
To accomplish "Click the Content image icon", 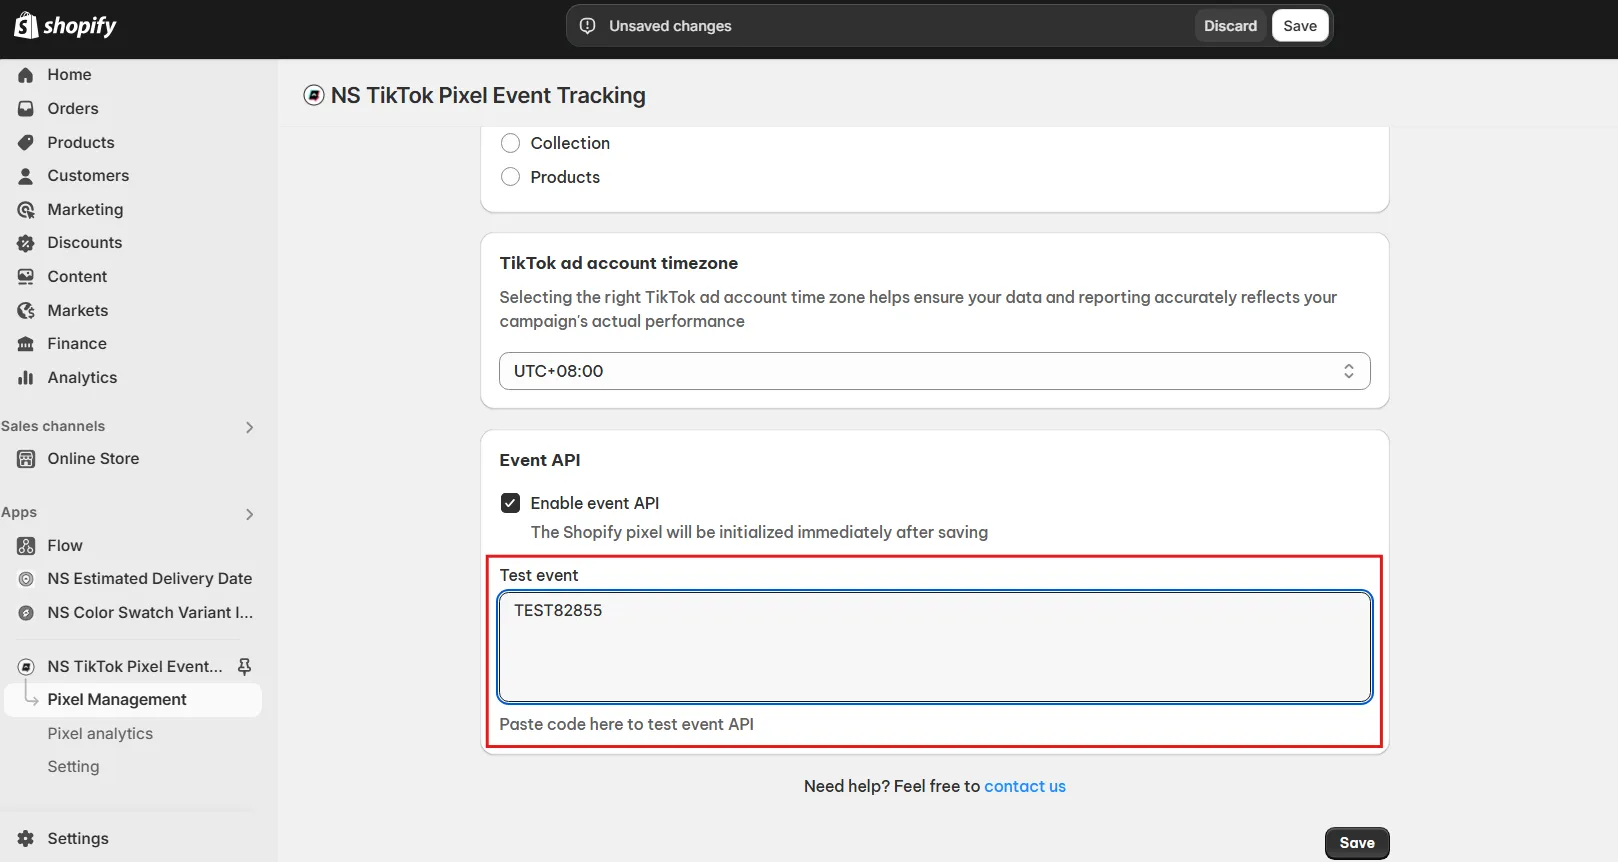I will tap(26, 277).
